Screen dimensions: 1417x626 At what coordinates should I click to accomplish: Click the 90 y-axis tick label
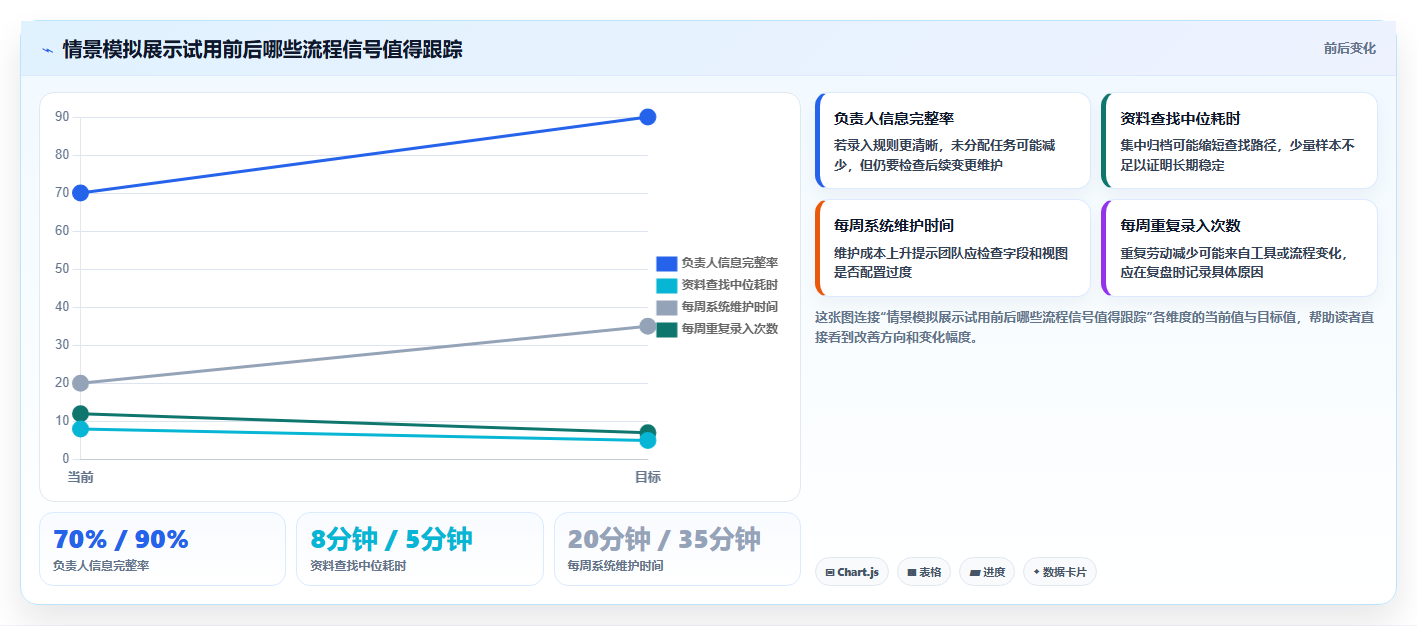coord(62,117)
